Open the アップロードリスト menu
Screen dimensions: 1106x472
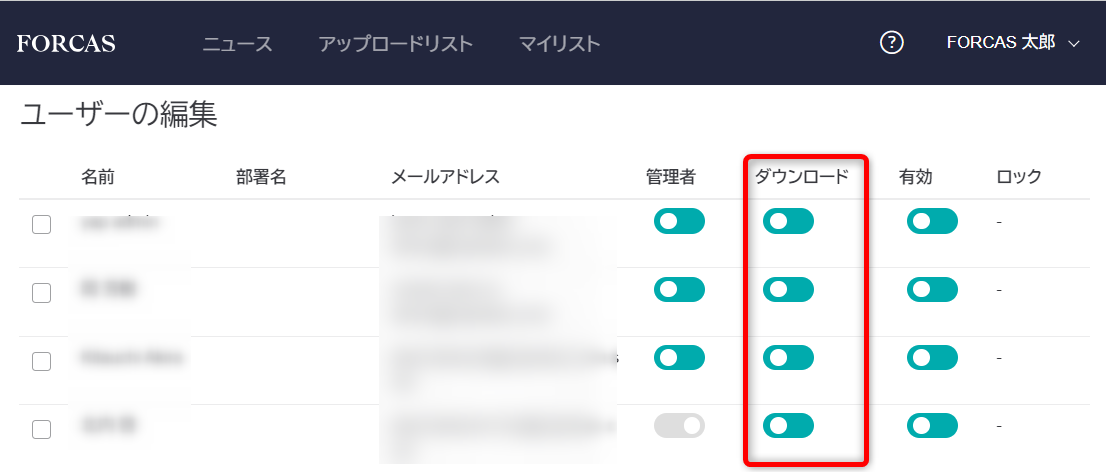click(x=395, y=44)
